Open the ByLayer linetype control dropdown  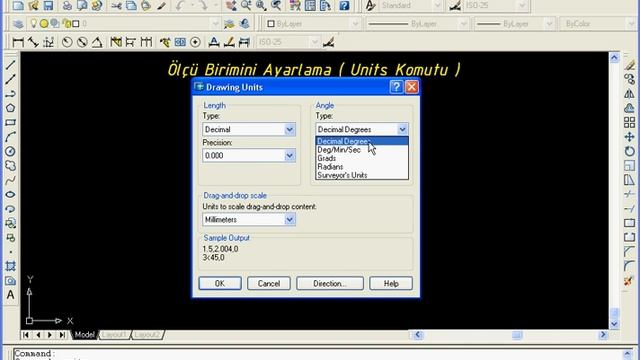417,24
